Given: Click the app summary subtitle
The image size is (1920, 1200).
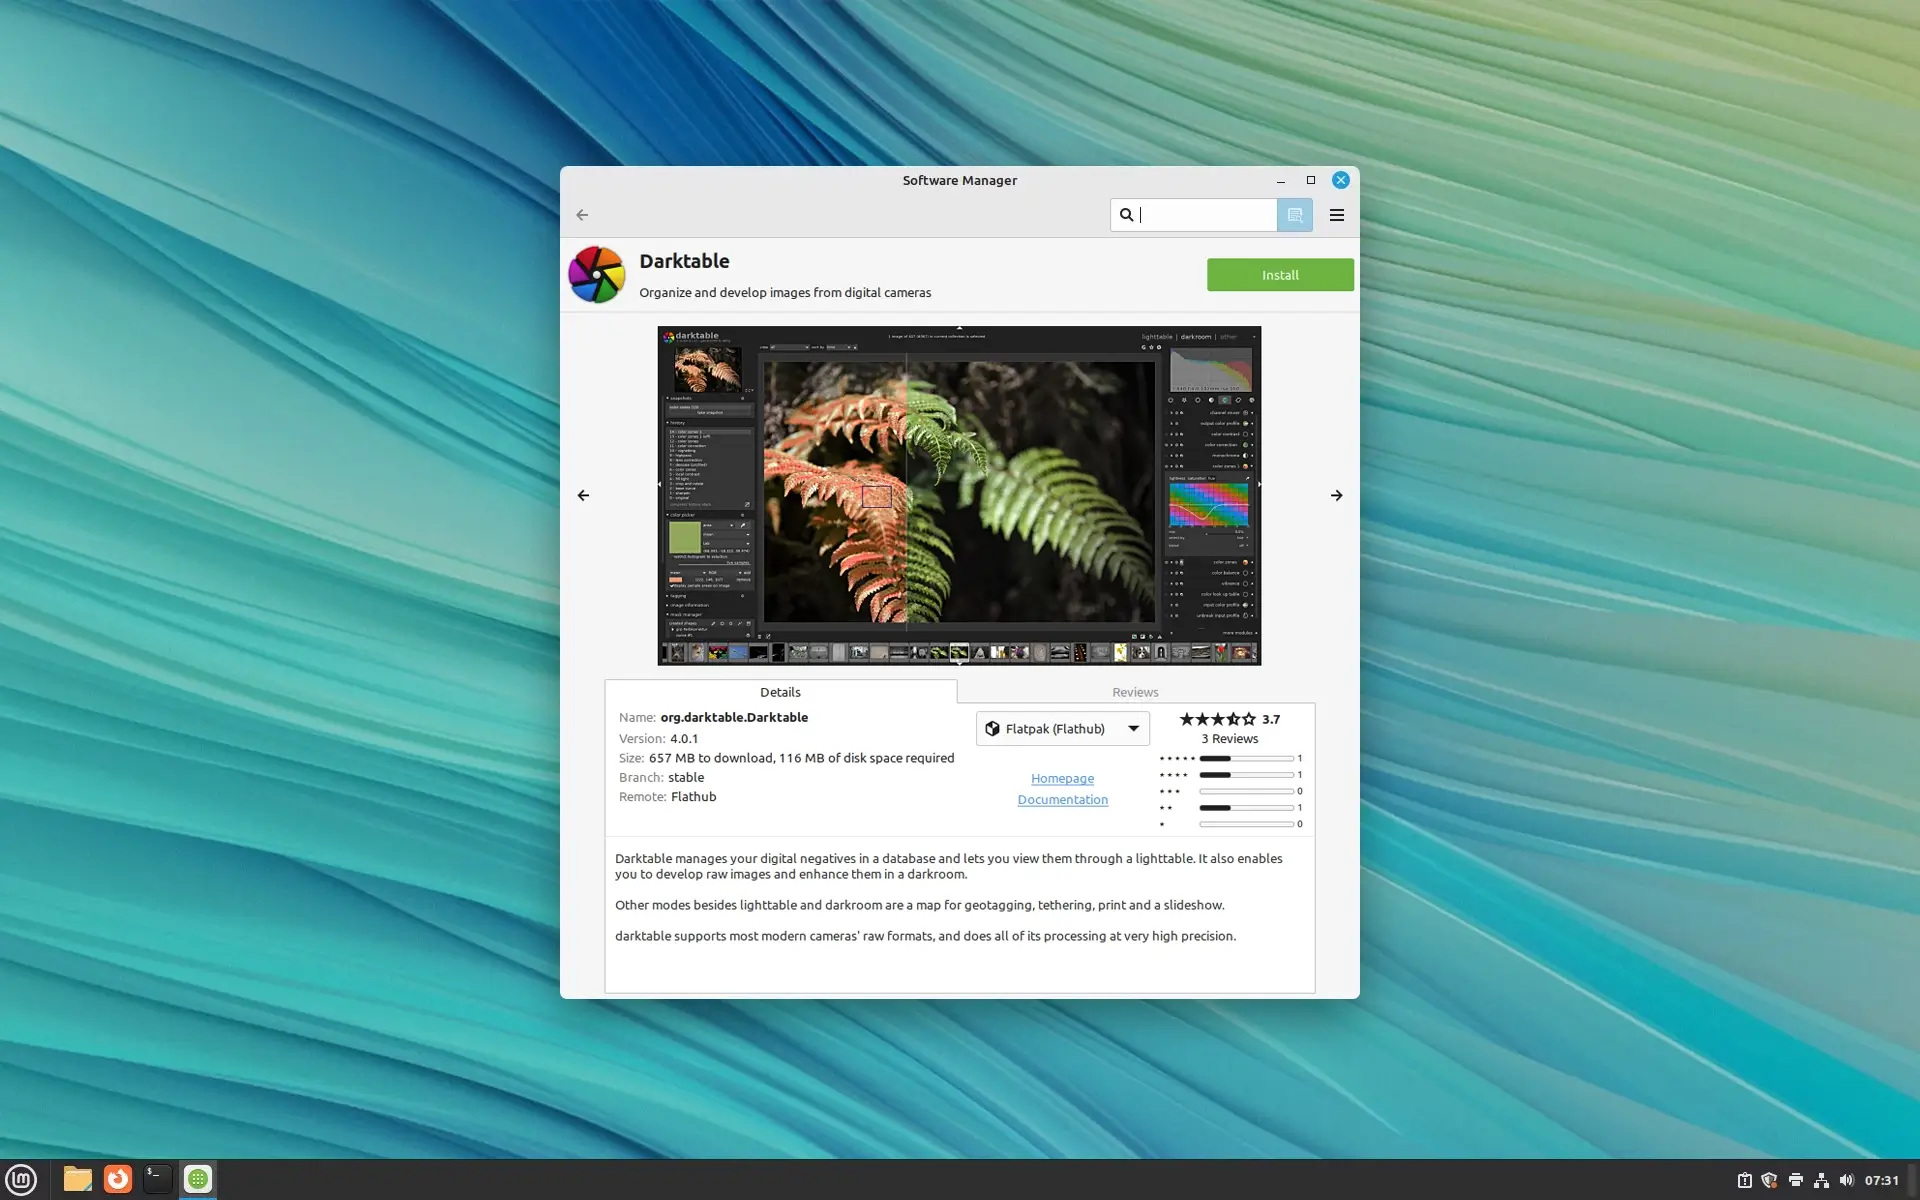Looking at the screenshot, I should pos(785,293).
